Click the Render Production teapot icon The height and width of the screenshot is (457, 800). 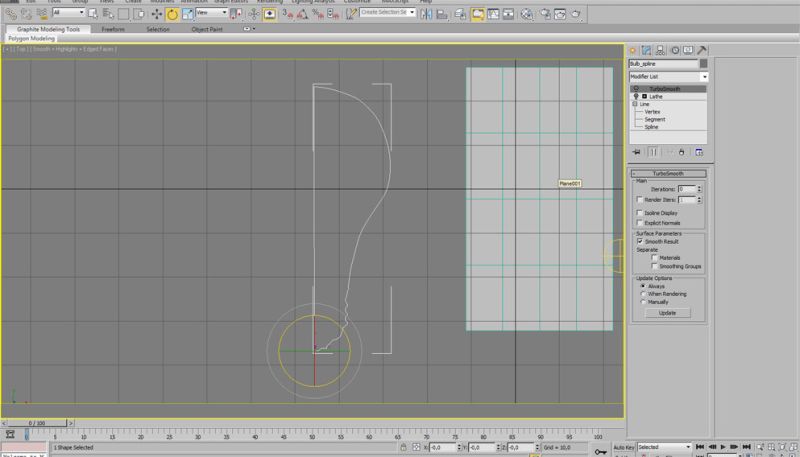tap(576, 14)
